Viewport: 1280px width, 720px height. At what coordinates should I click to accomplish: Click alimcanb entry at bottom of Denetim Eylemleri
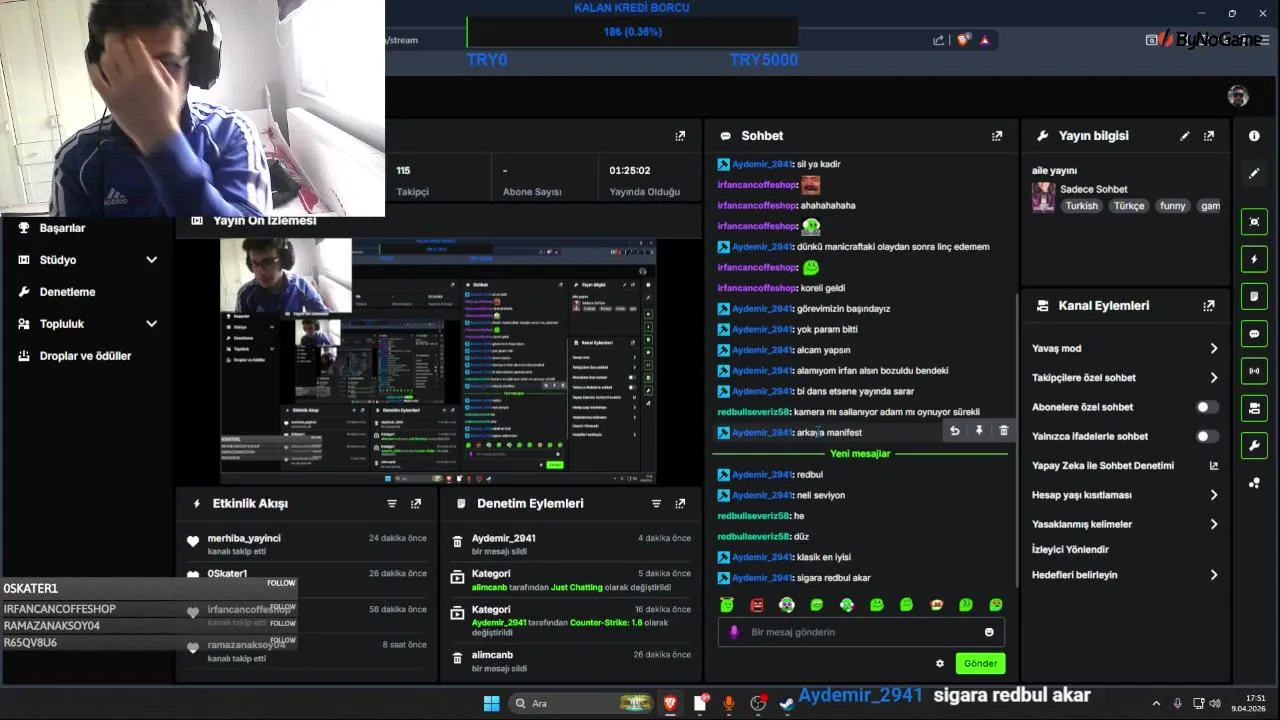point(492,655)
